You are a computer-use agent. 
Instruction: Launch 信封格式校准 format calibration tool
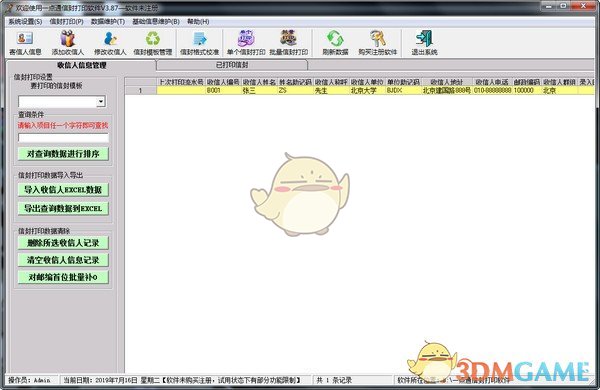tap(199, 43)
